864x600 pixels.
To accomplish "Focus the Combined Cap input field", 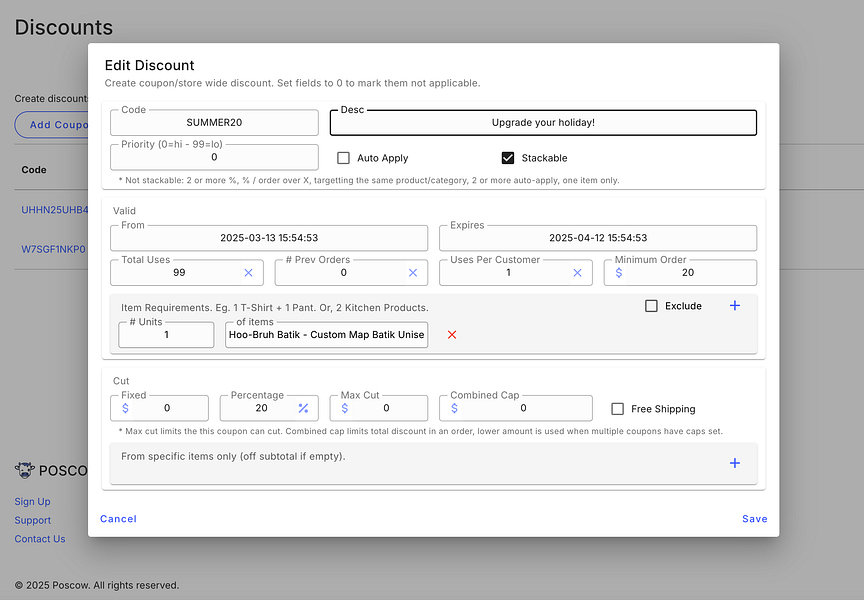I will [x=522, y=408].
